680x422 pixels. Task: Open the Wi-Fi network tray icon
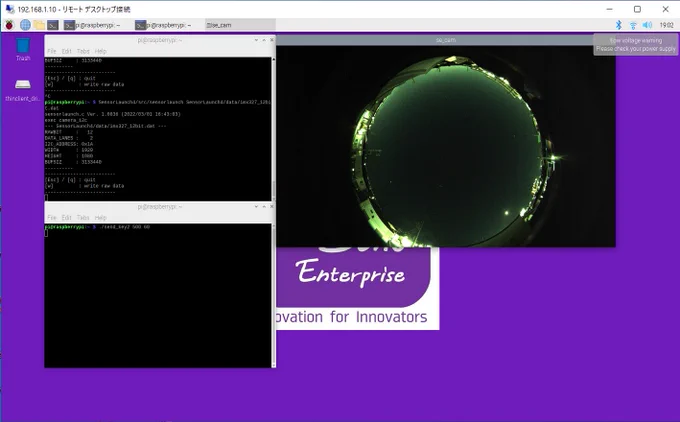pos(633,25)
